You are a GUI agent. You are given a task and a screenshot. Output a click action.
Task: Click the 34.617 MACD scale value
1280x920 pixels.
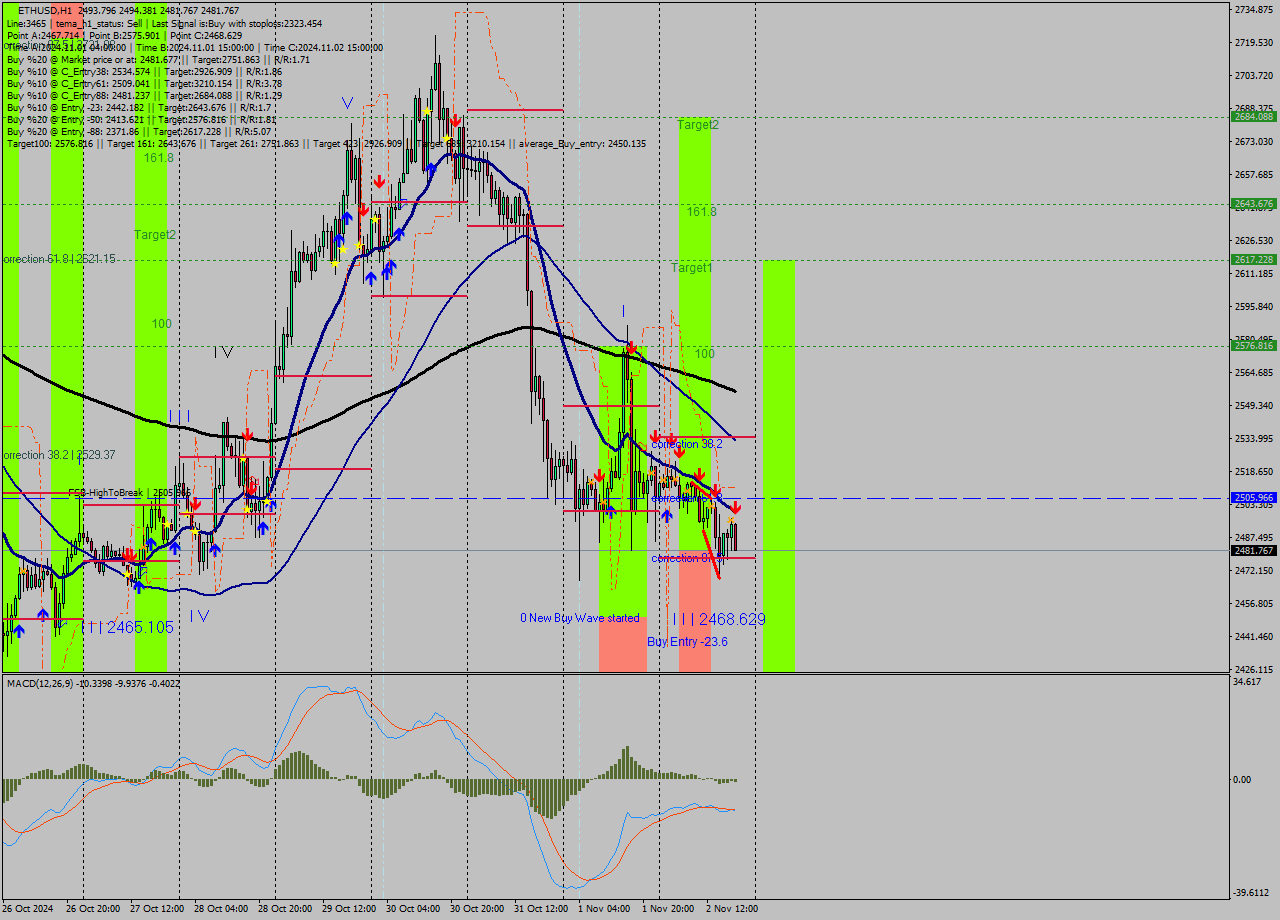(1248, 682)
